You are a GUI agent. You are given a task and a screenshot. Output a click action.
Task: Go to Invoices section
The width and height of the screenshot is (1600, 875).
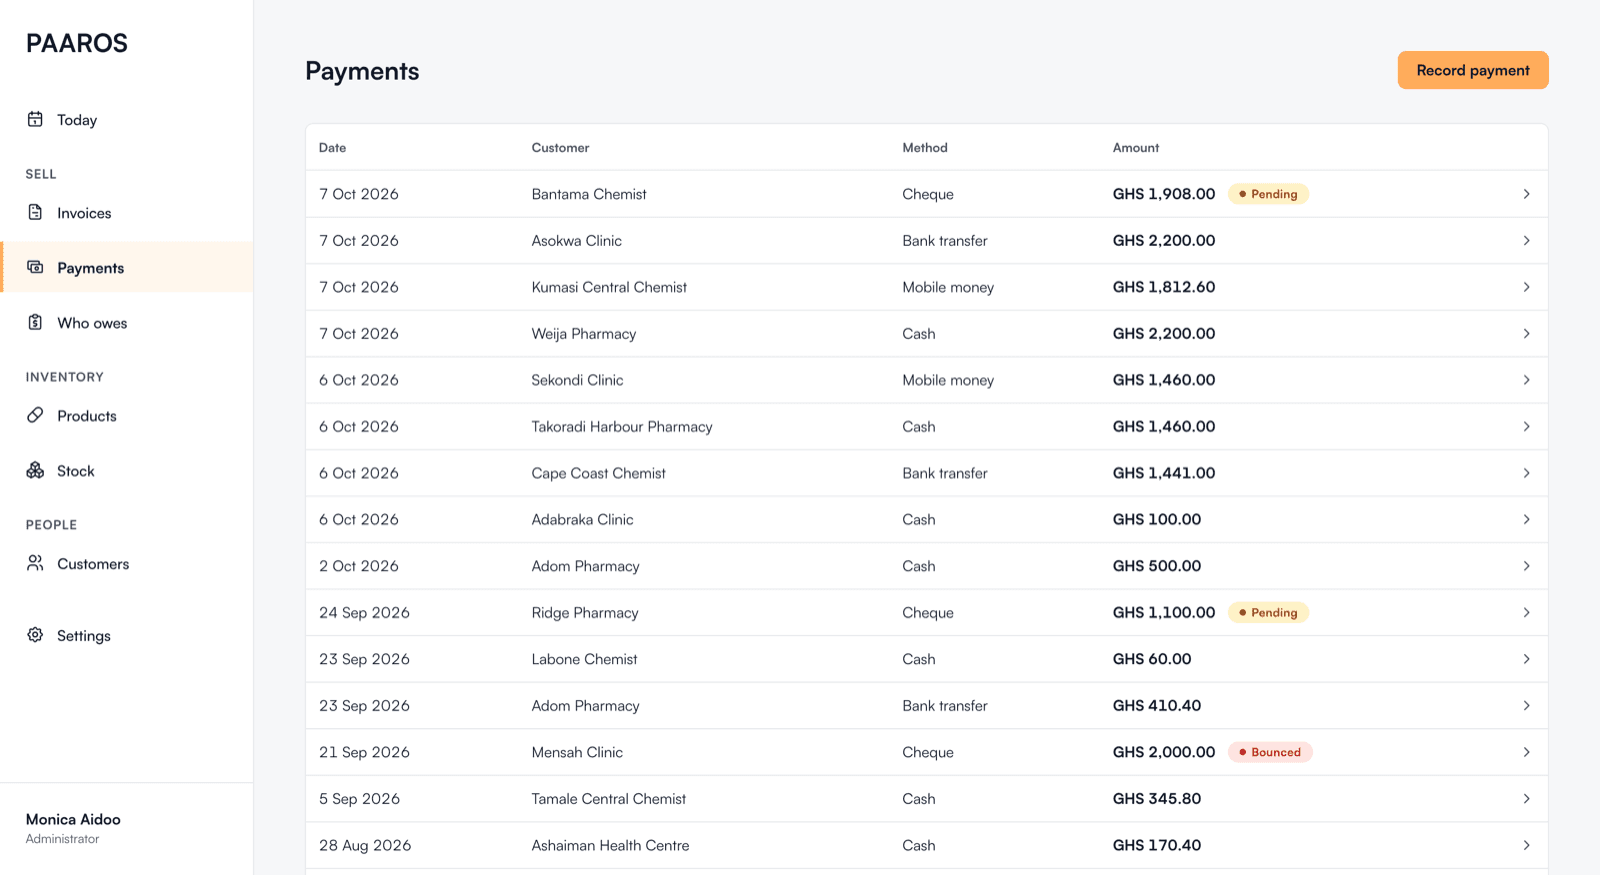pos(127,213)
